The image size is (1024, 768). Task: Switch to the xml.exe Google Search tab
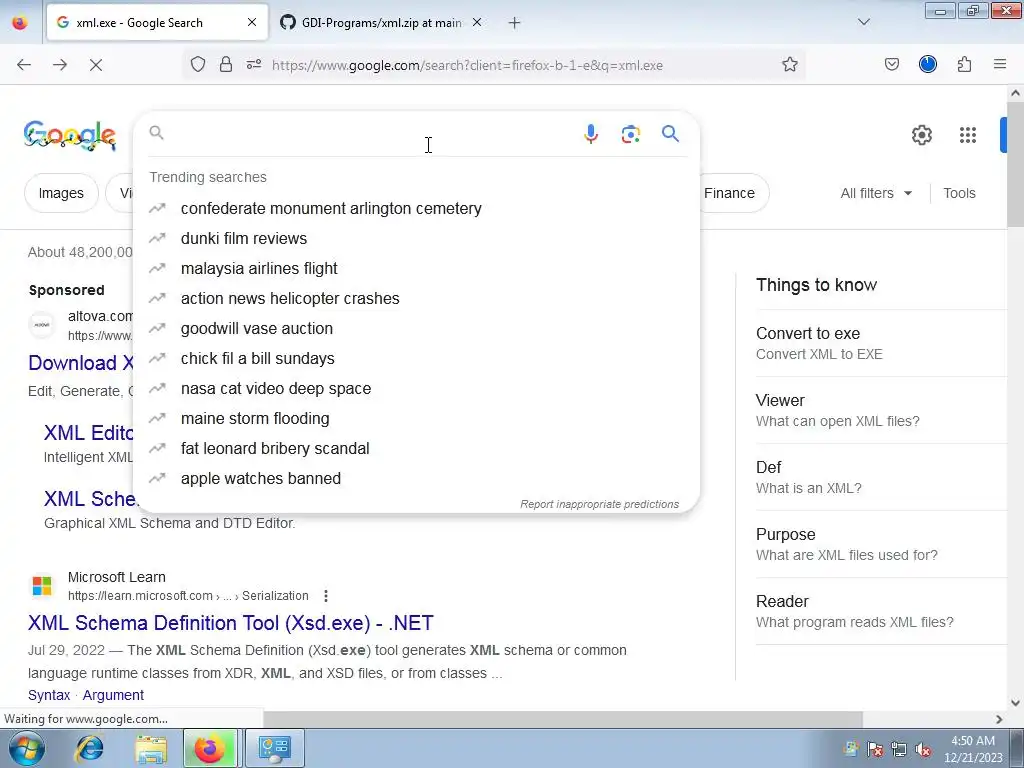coord(157,23)
